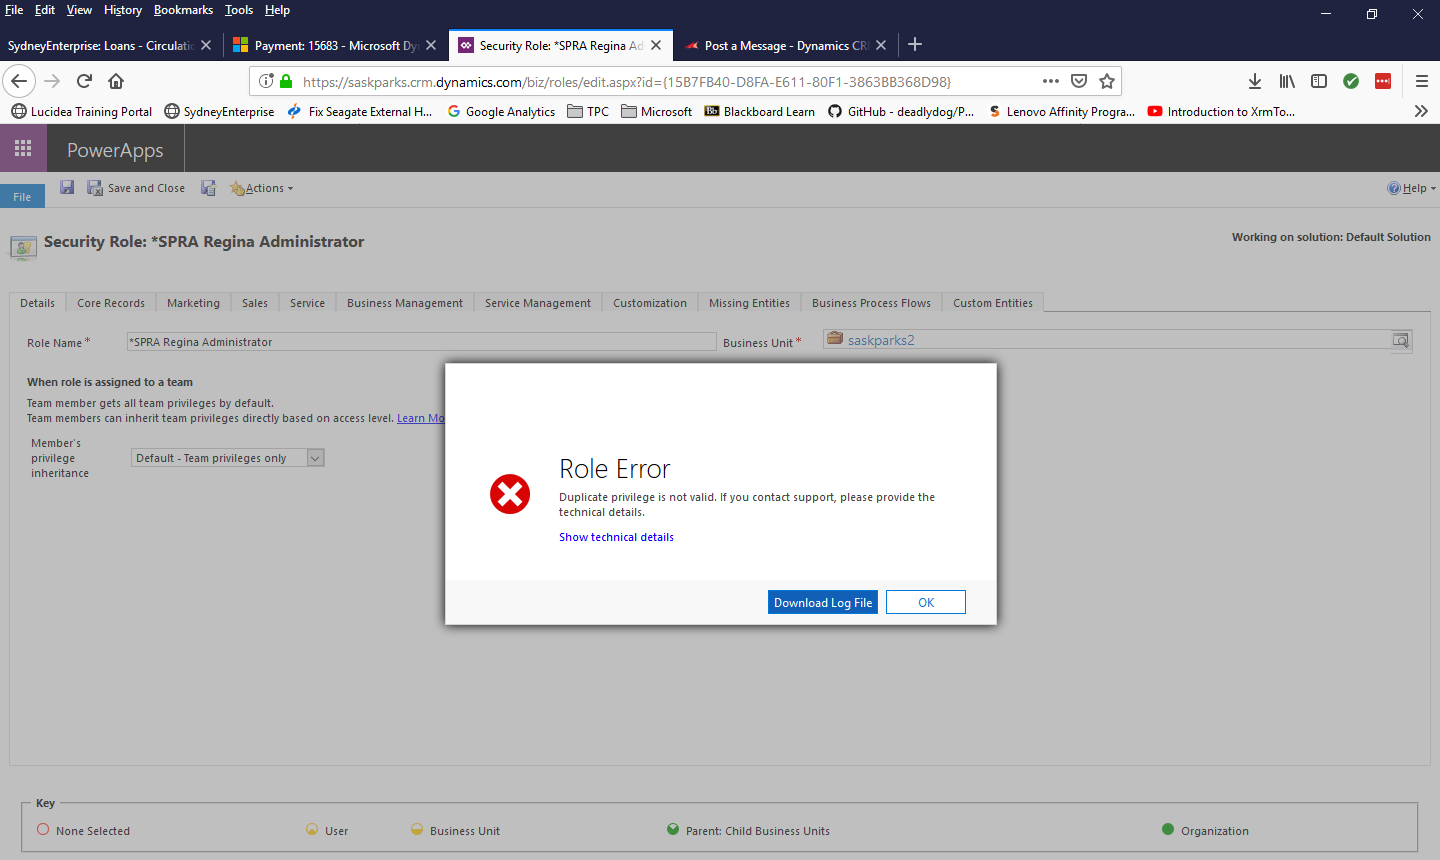Switch to the Core Records tab
The height and width of the screenshot is (860, 1440).
point(111,303)
